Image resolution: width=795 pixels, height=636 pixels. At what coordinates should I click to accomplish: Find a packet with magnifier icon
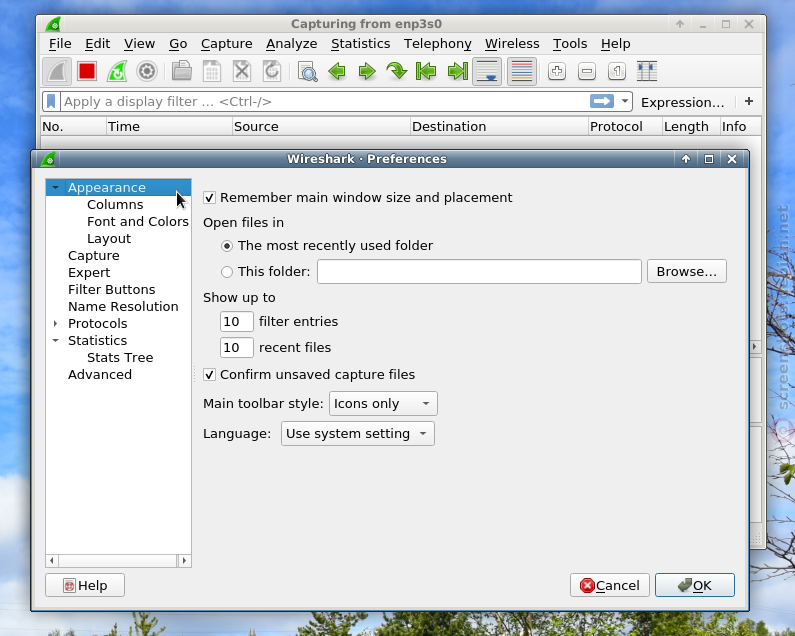point(307,72)
